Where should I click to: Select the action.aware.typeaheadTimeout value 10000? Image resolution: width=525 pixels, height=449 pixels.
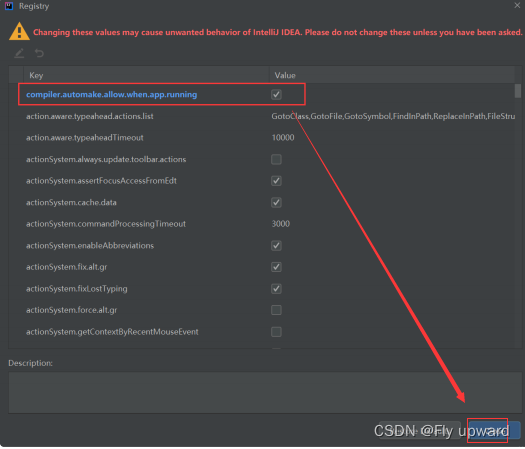283,138
